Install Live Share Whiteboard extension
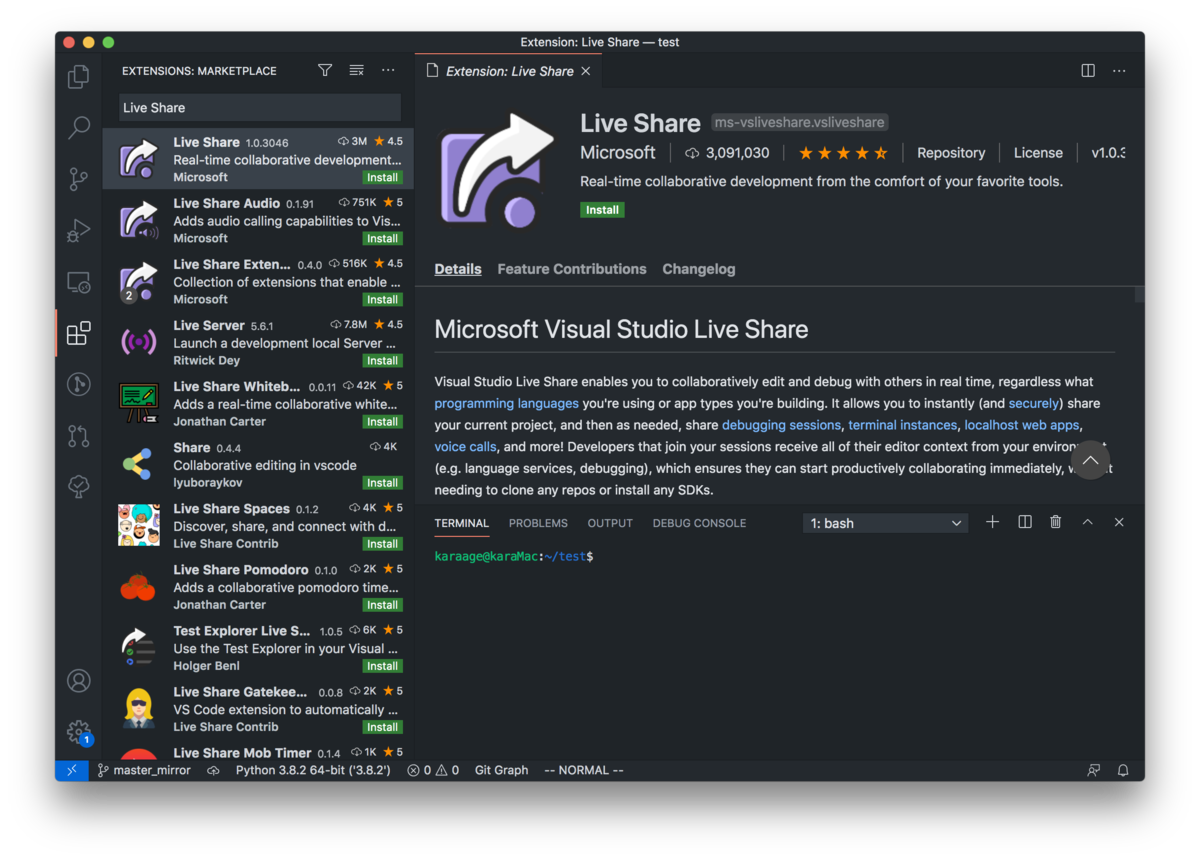 coord(382,421)
